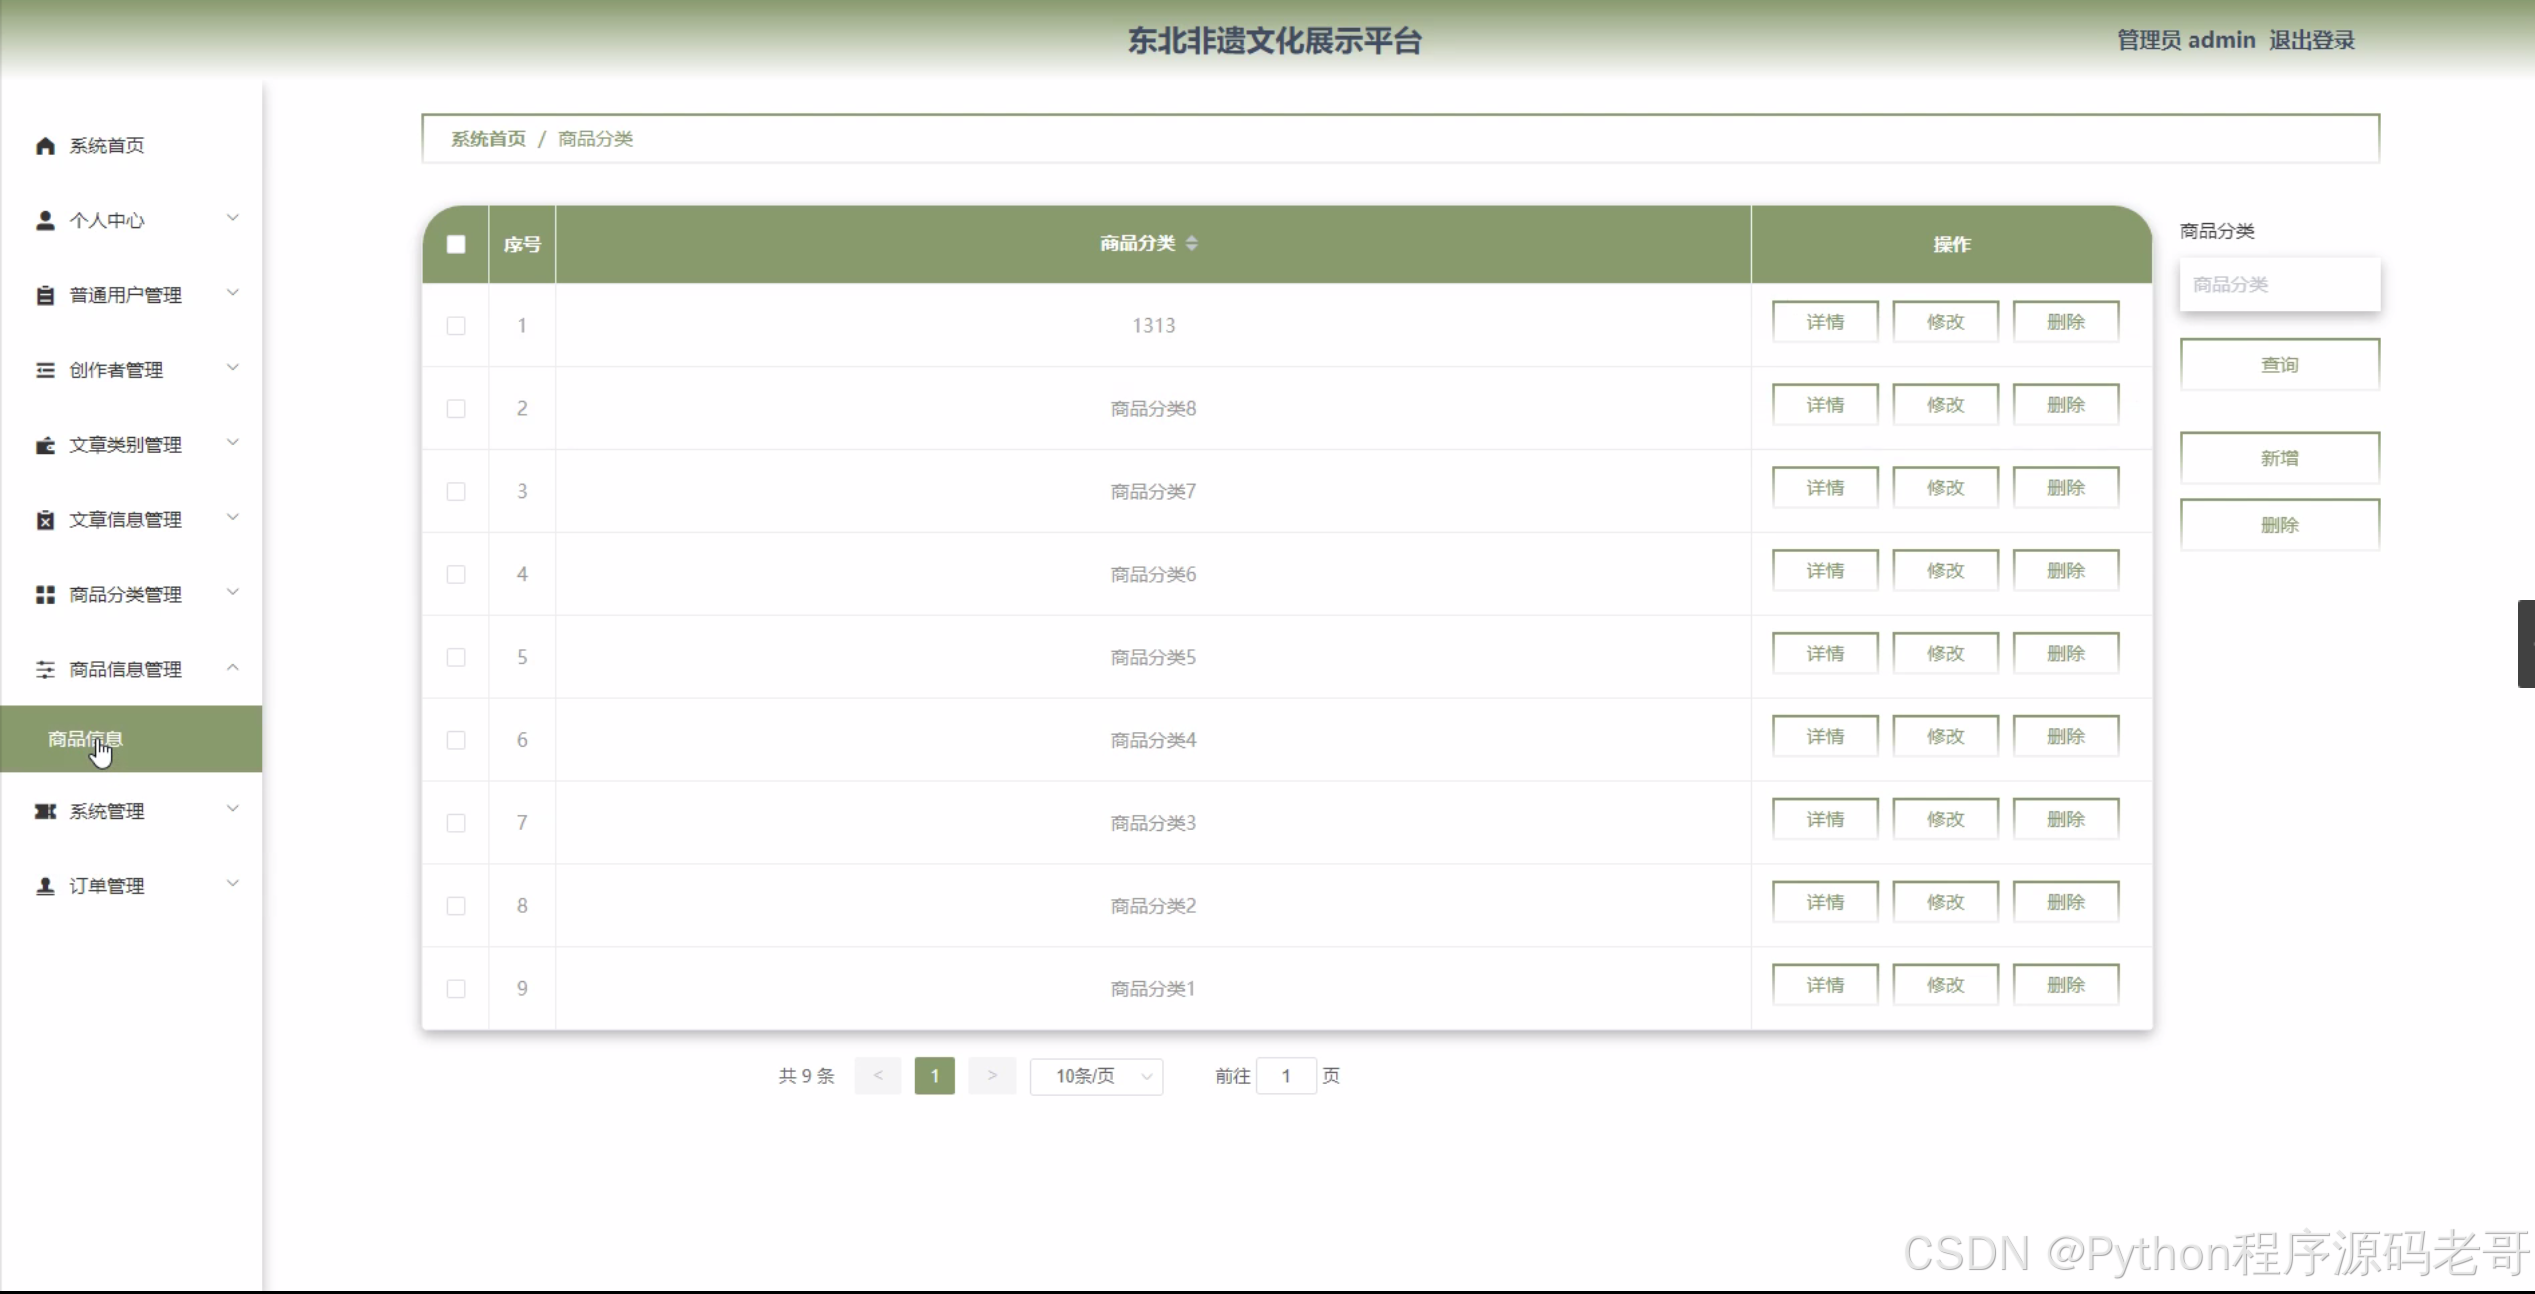
Task: Click the ticket icon for 系统管理
Action: click(45, 811)
